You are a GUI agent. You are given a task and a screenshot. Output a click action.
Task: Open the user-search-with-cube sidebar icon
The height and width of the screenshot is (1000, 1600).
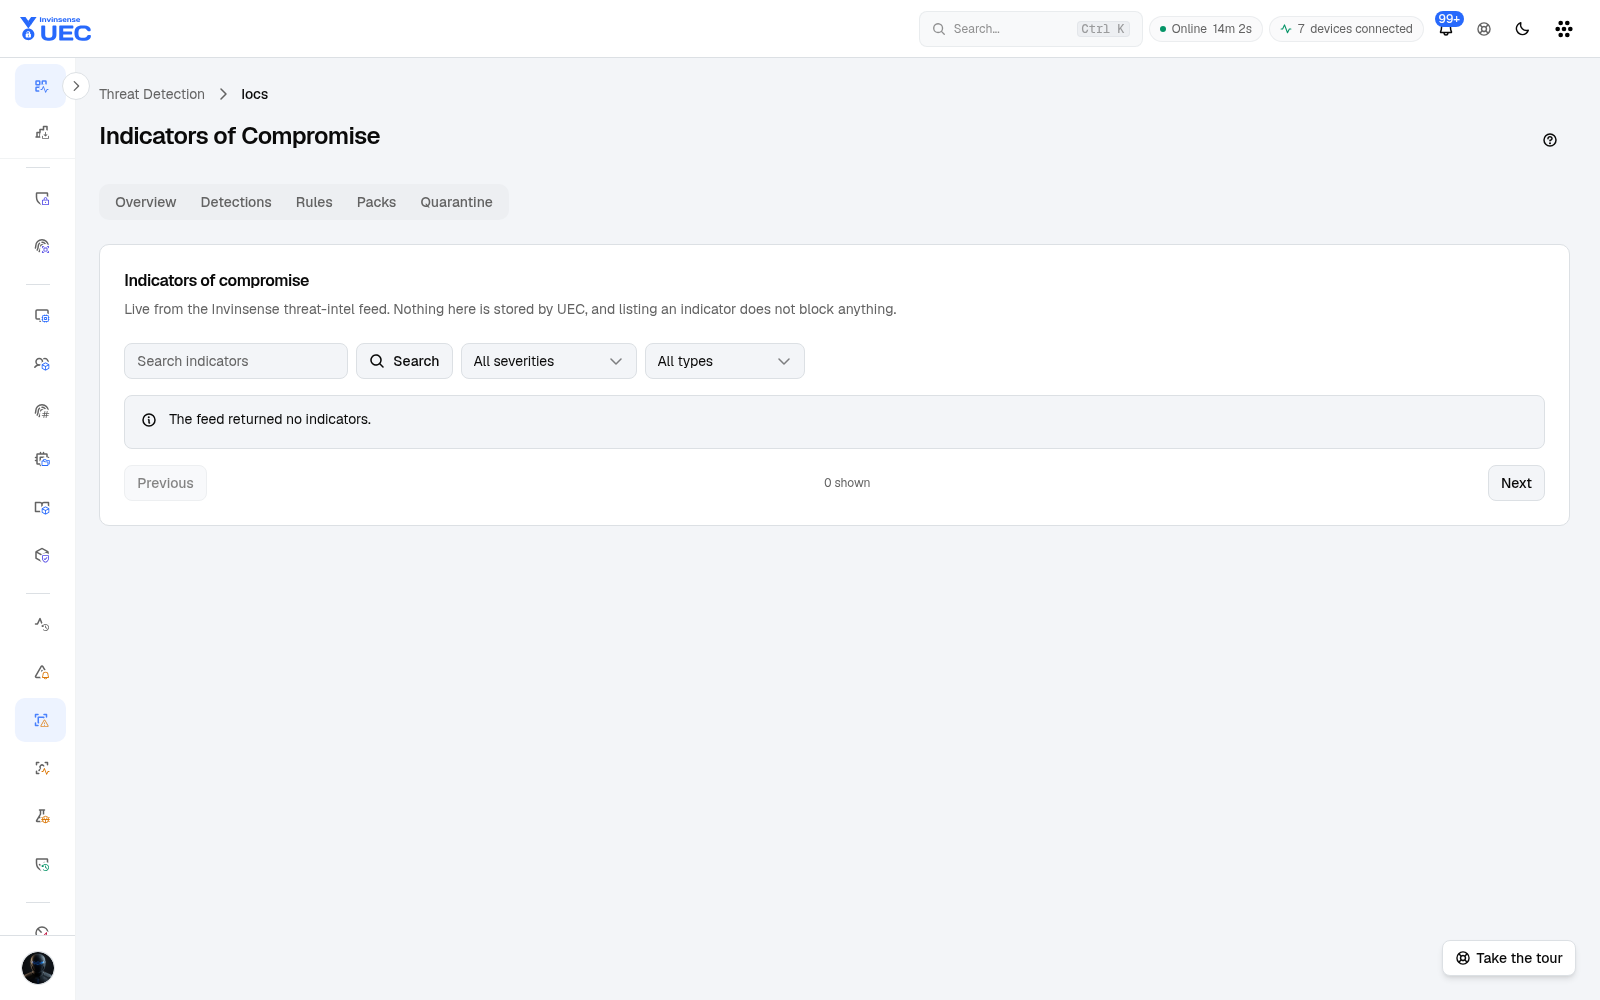41,364
